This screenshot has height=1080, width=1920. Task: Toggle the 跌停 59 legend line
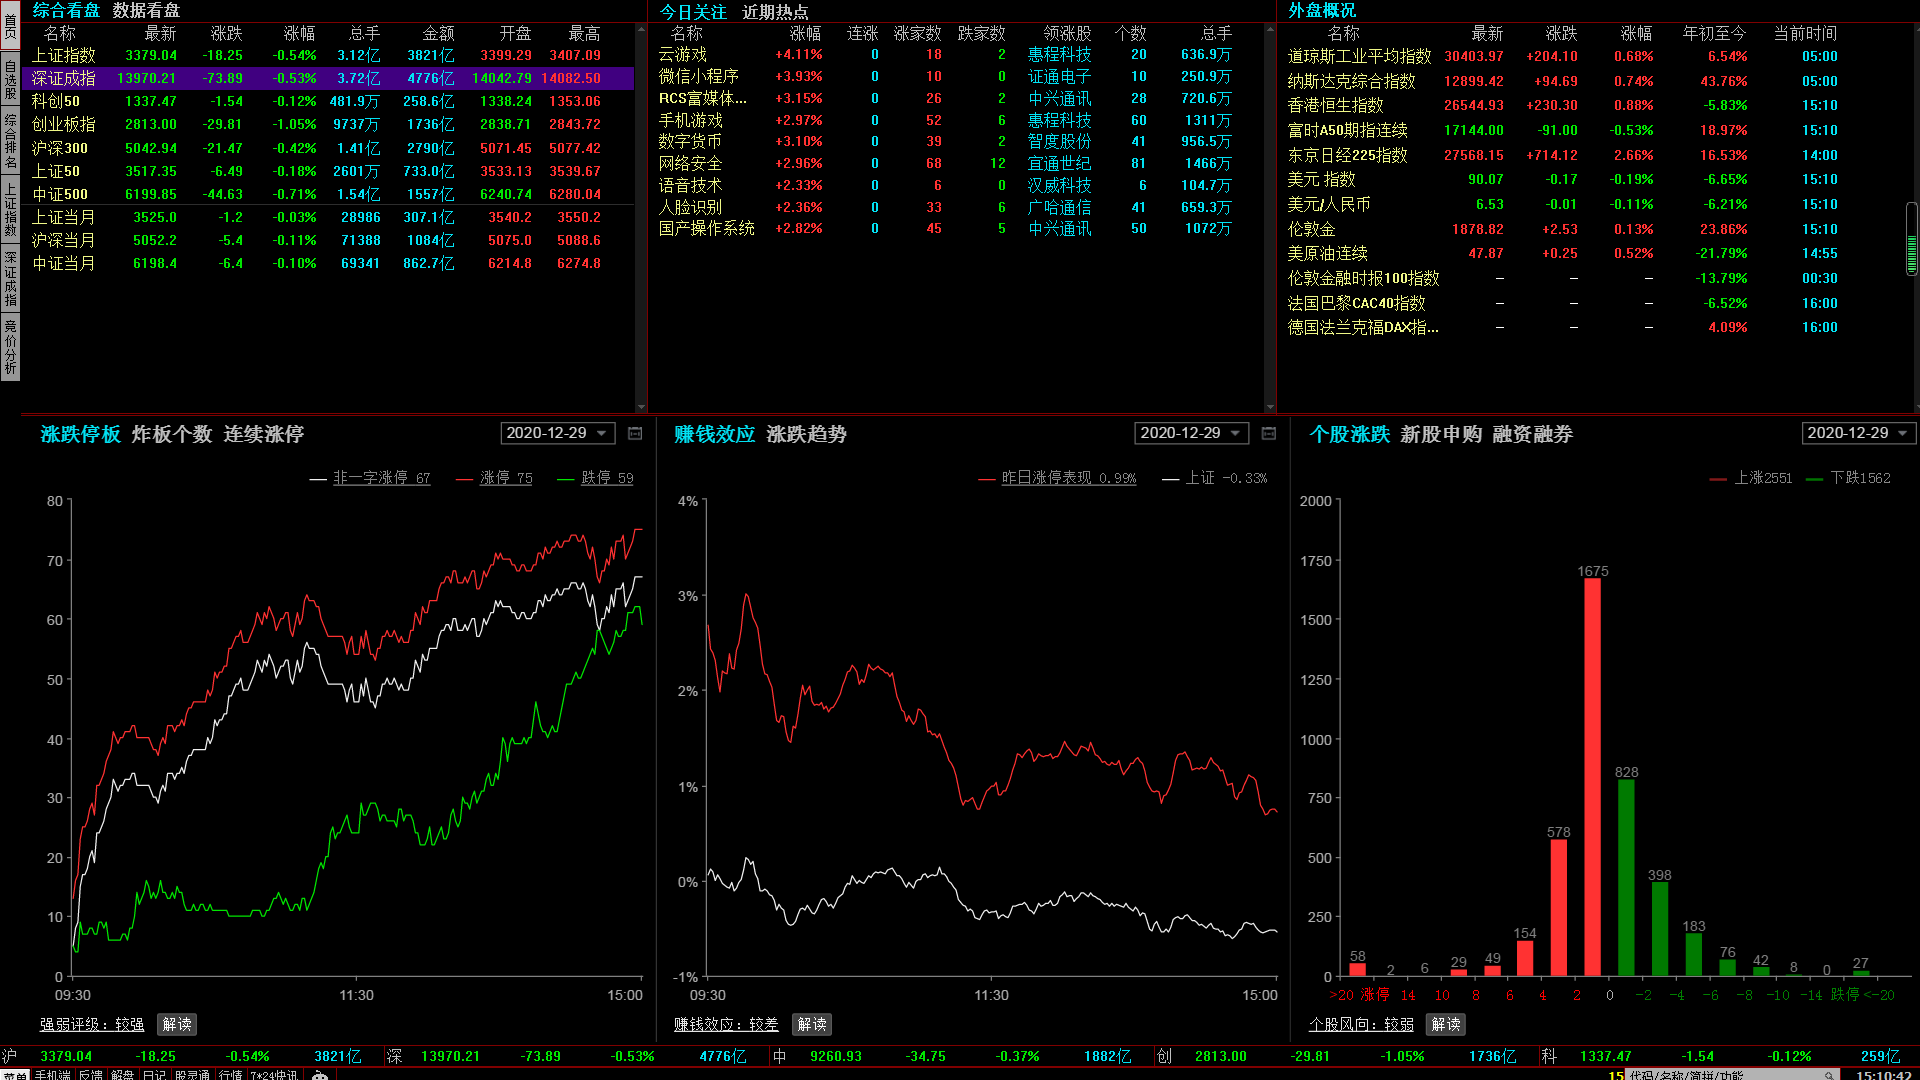595,478
